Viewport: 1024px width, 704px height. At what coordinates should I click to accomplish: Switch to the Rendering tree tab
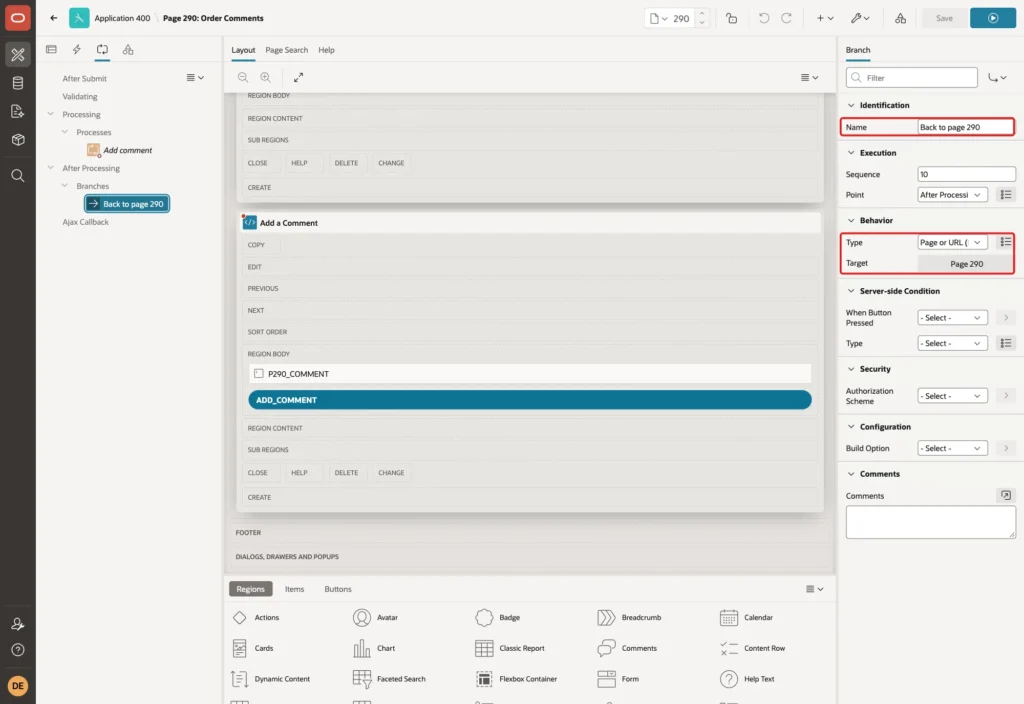pos(51,50)
